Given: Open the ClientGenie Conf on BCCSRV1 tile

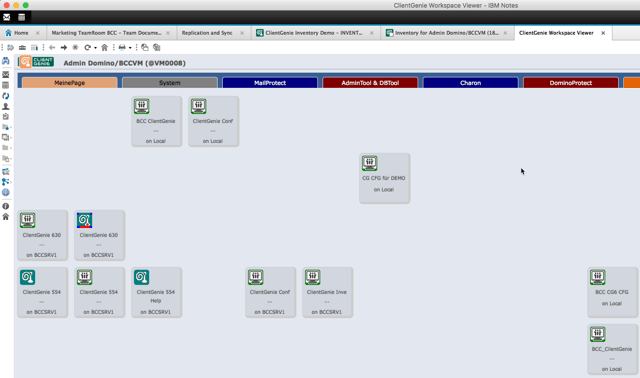Looking at the screenshot, I should click(x=270, y=292).
